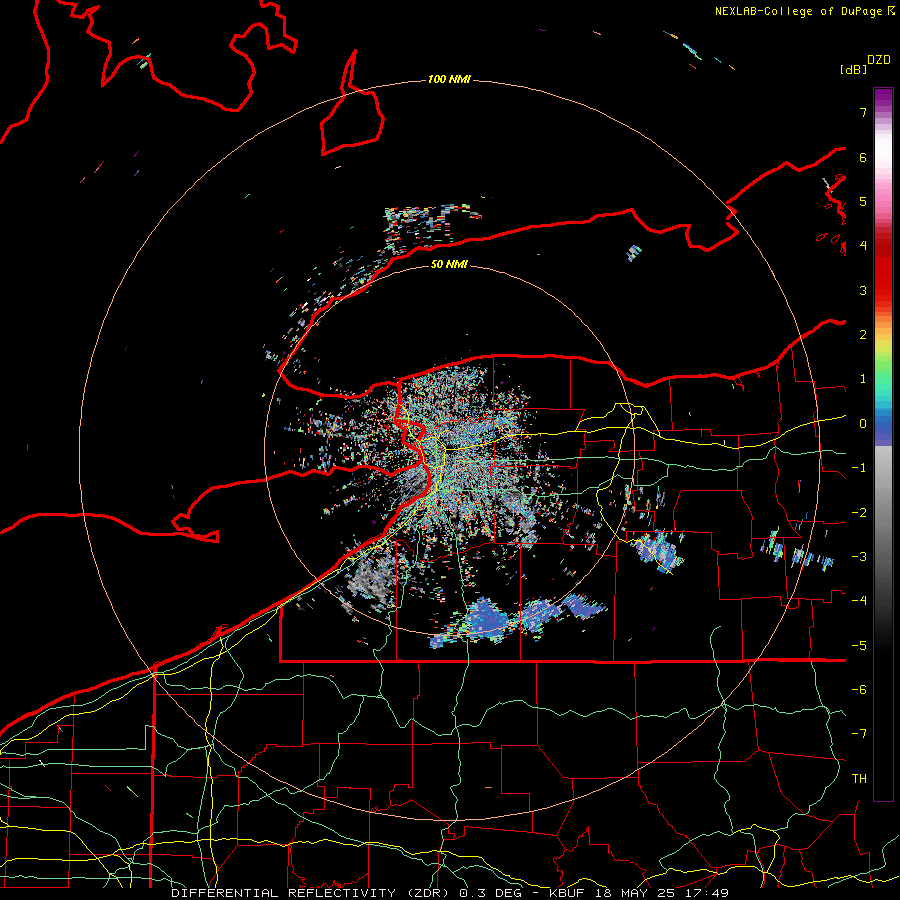Screen dimensions: 900x900
Task: Click the 5 value on the color scale
Action: click(863, 201)
